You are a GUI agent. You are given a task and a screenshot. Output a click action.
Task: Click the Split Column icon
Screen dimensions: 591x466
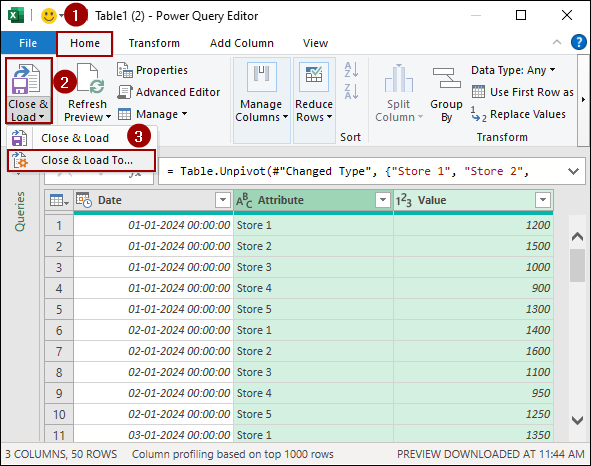tap(399, 78)
